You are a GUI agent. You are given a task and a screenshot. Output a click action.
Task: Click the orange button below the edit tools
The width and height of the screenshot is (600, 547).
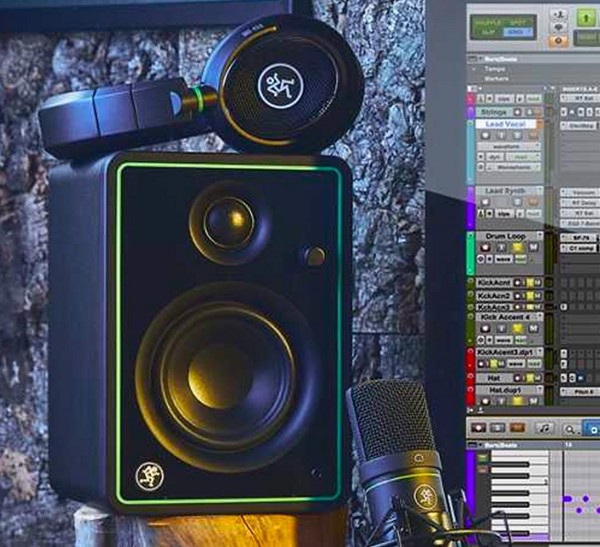(559, 40)
